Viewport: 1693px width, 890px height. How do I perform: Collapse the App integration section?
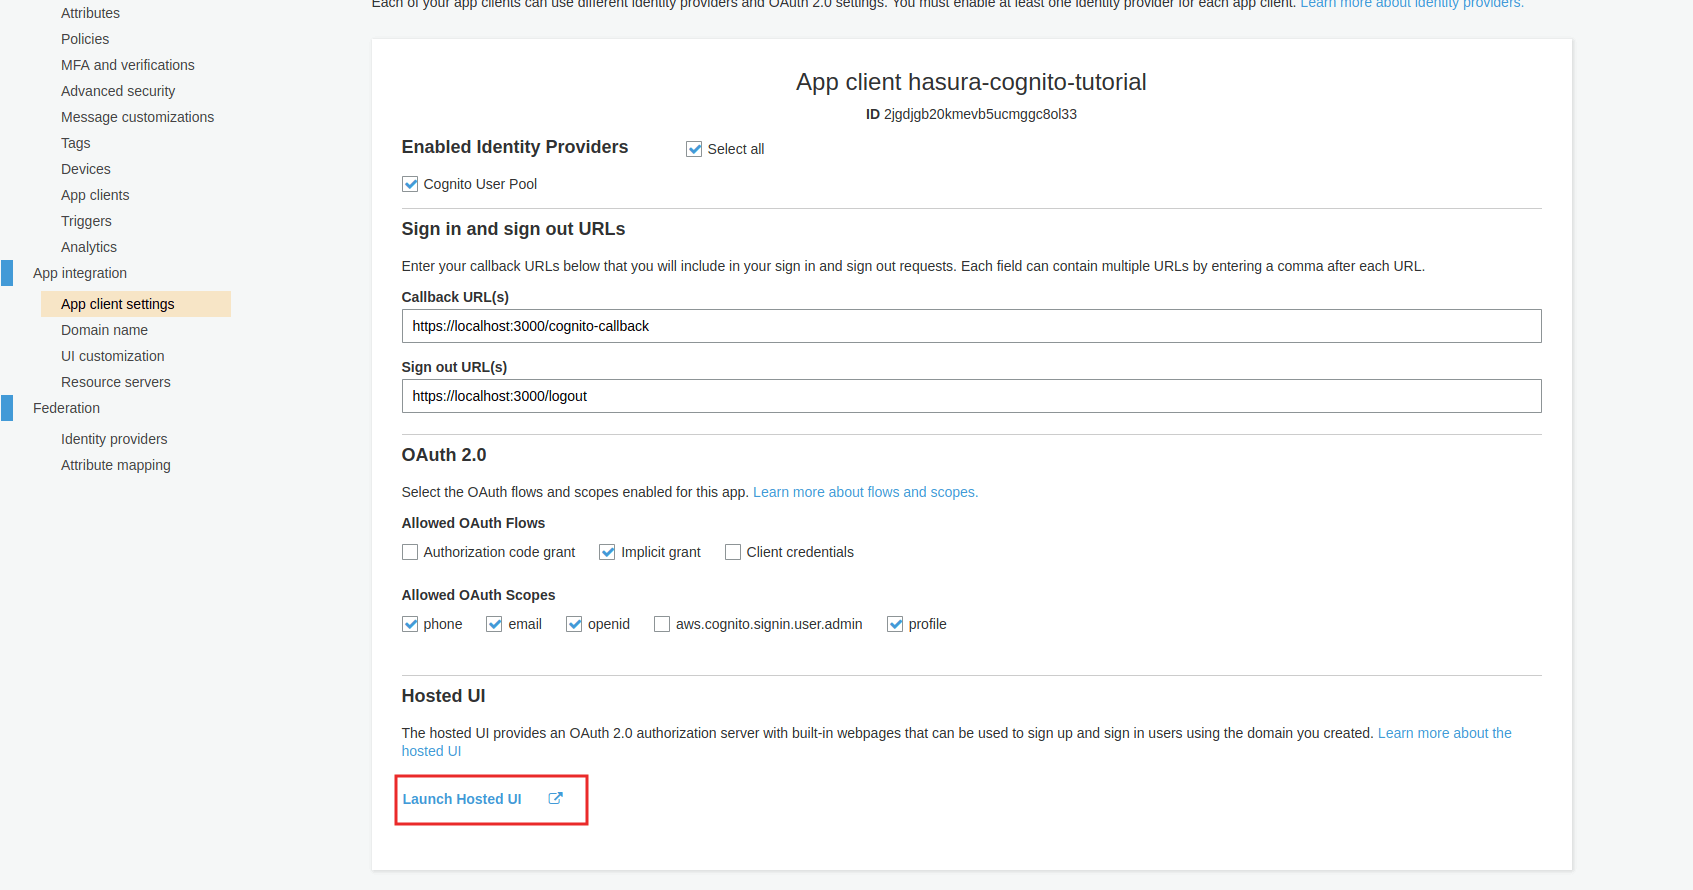(80, 273)
